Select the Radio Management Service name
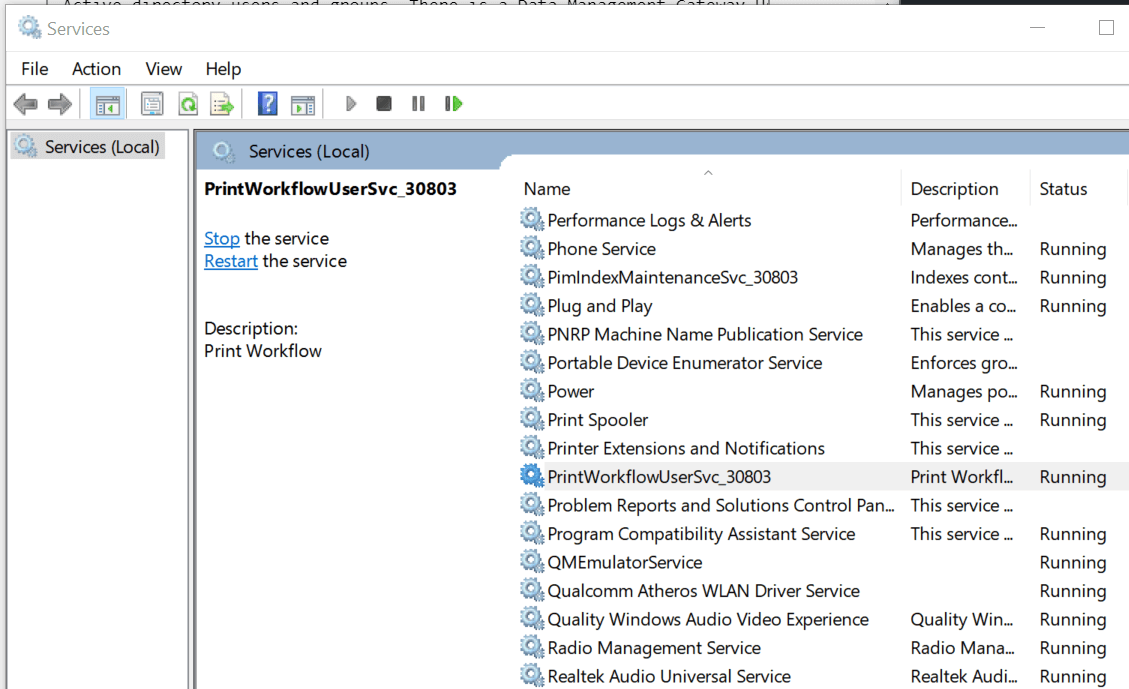This screenshot has width=1129, height=689. point(654,648)
